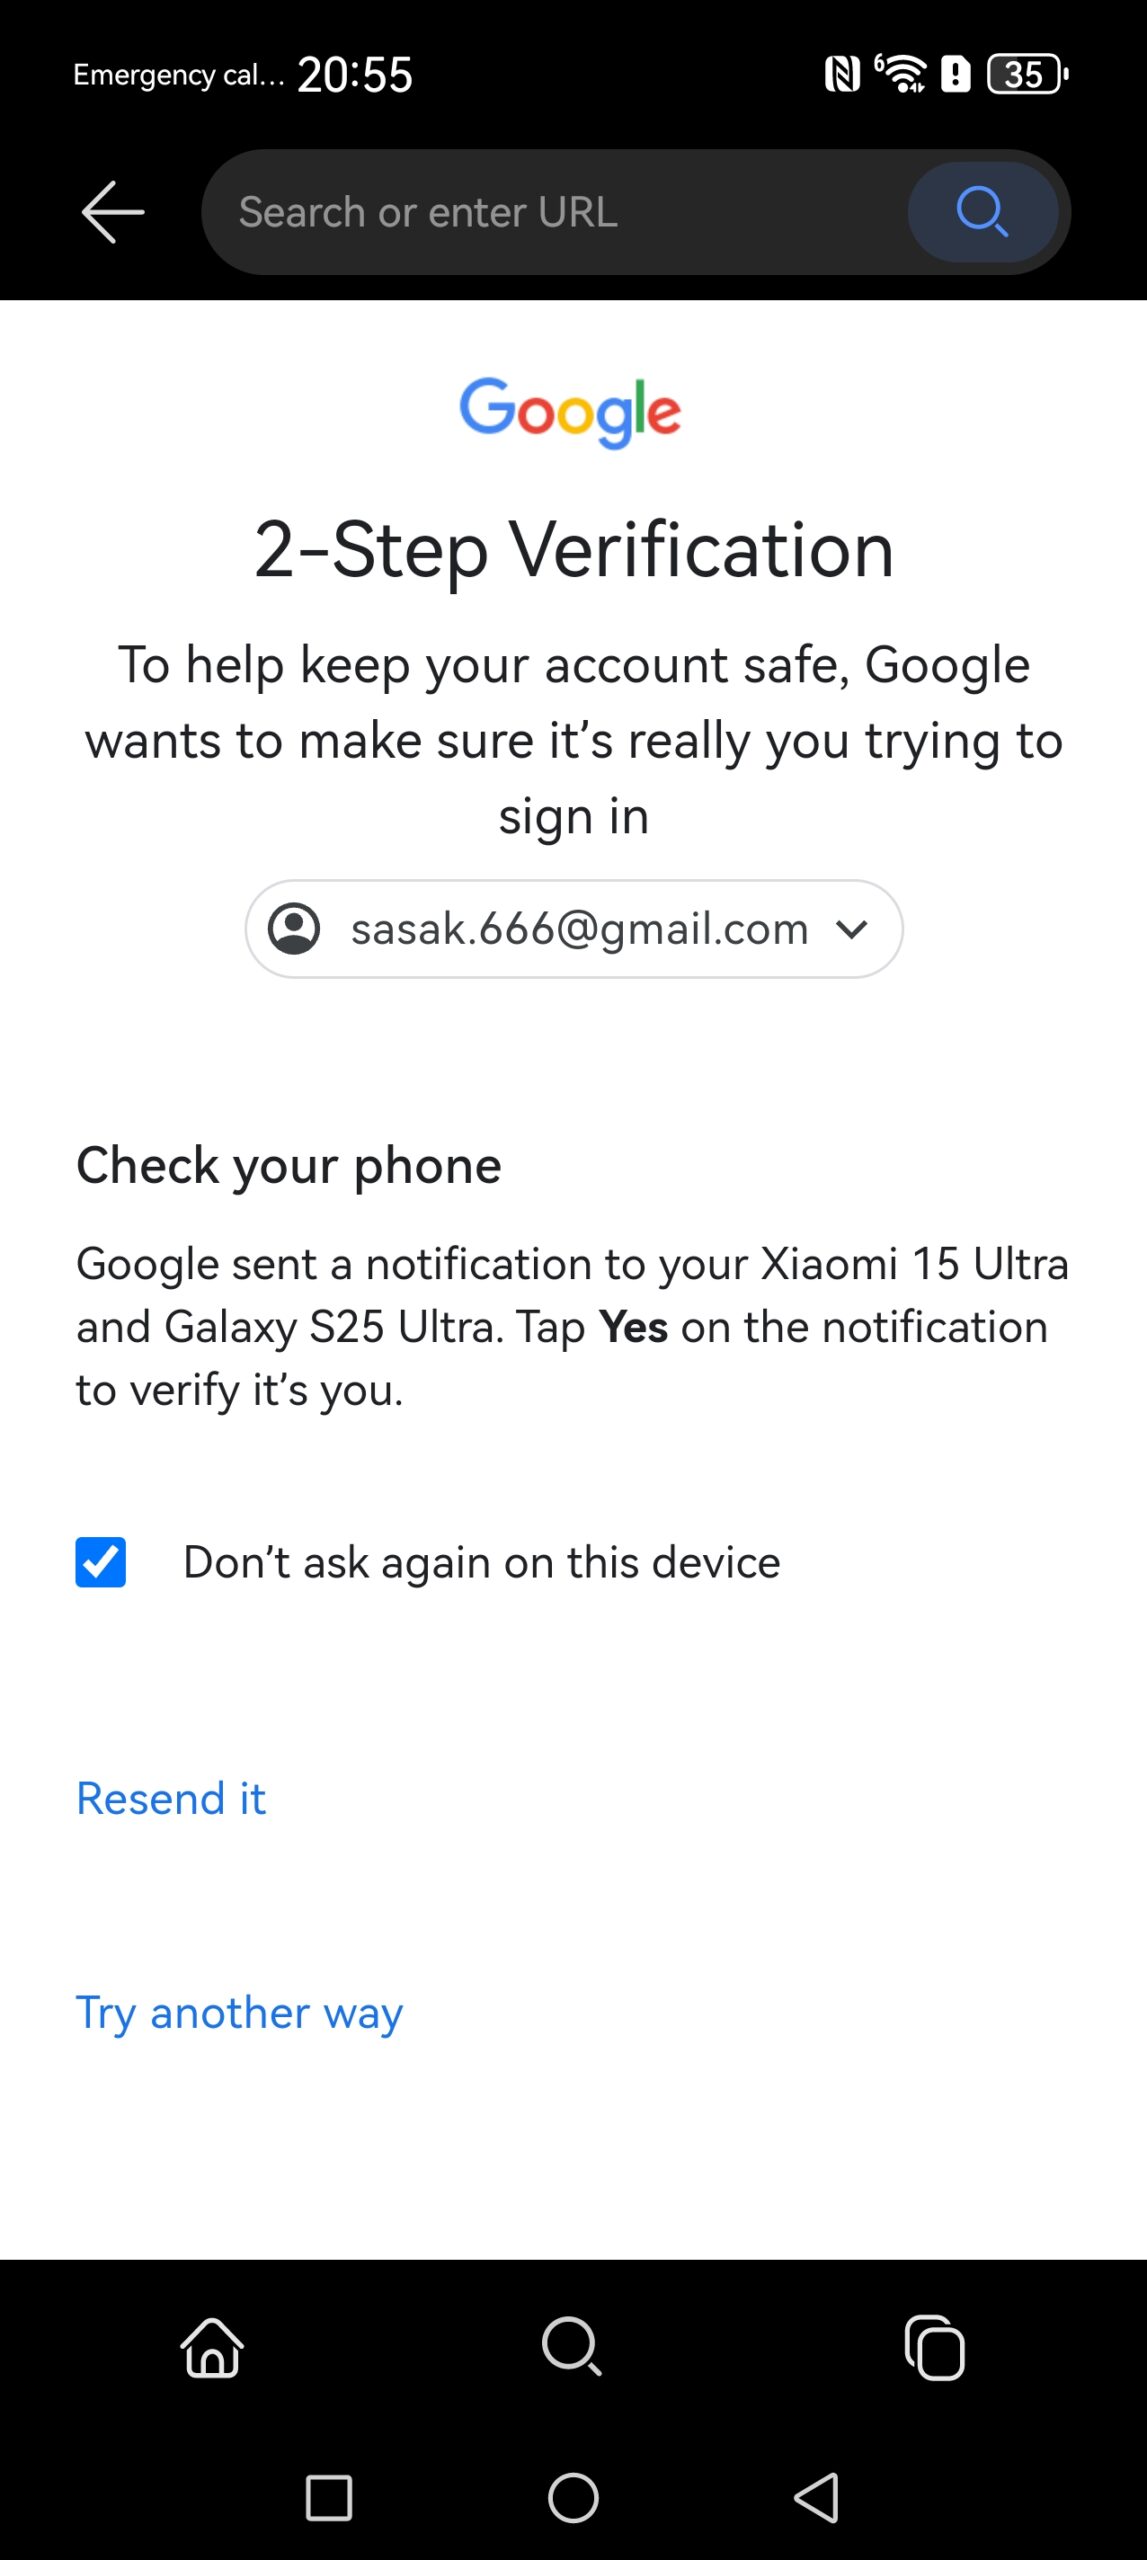Open the sasak.666@gmail.com account switcher
This screenshot has height=2560, width=1147.
click(x=578, y=929)
